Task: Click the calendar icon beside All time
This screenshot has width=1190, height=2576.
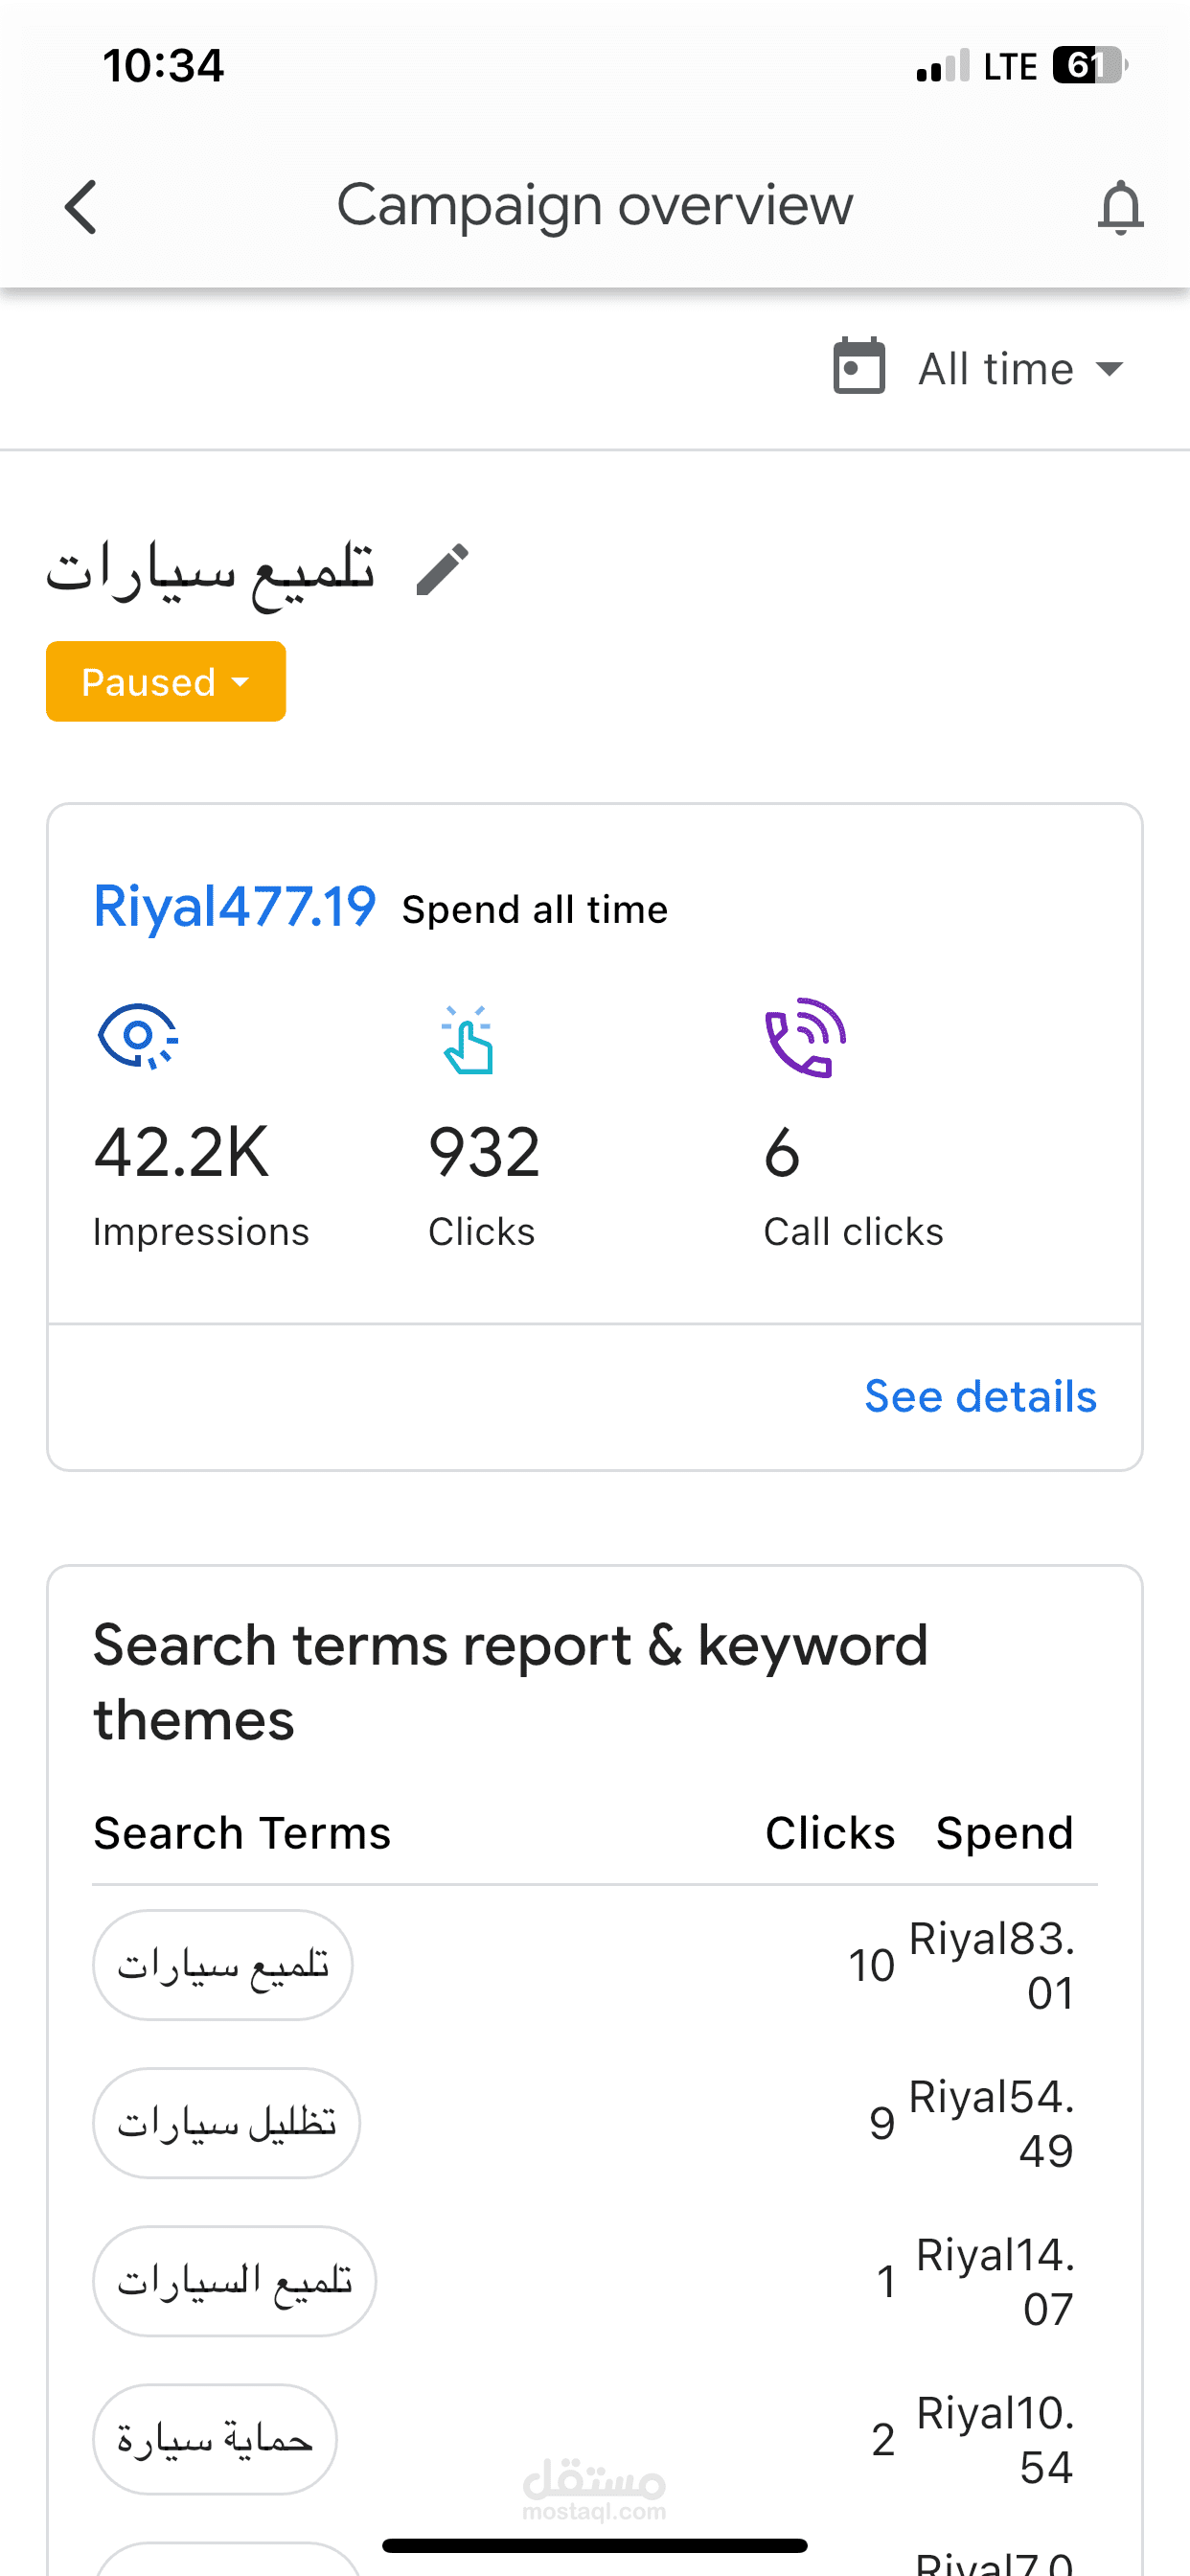Action: tap(859, 366)
